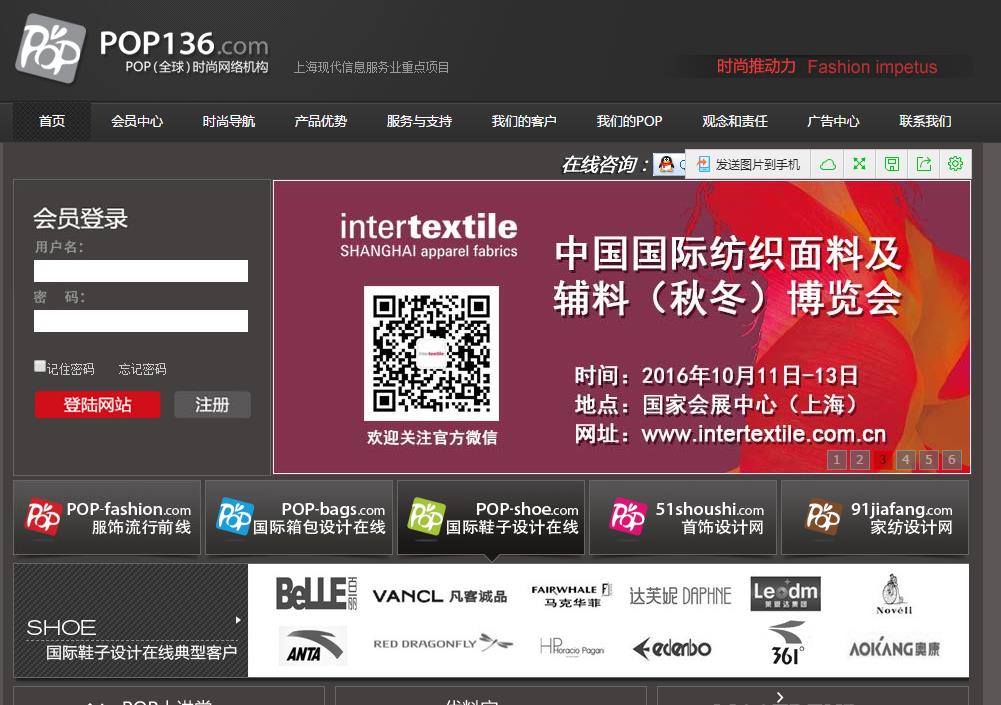
Task: Open the 观念和责任 menu item
Action: (735, 121)
